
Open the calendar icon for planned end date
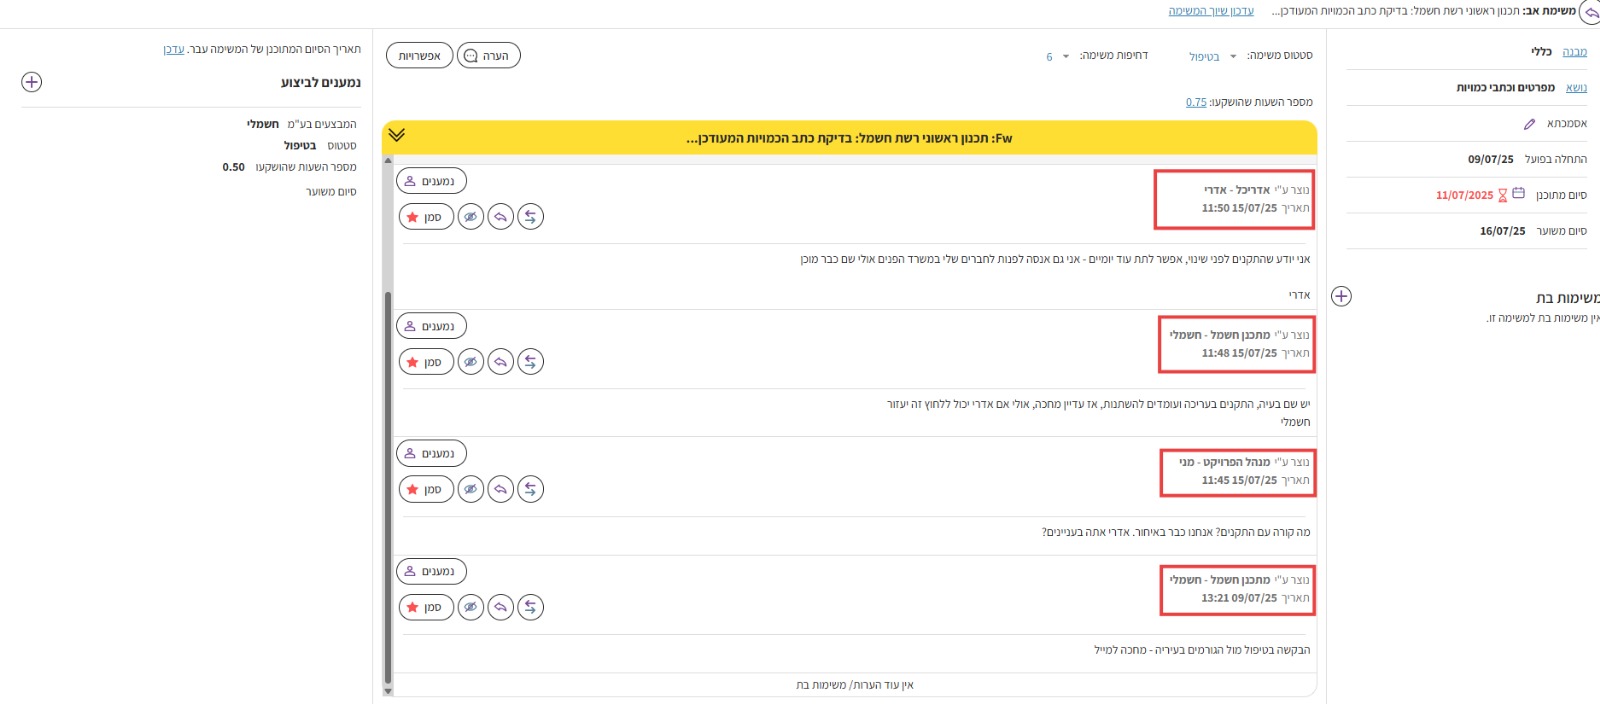pos(1518,194)
